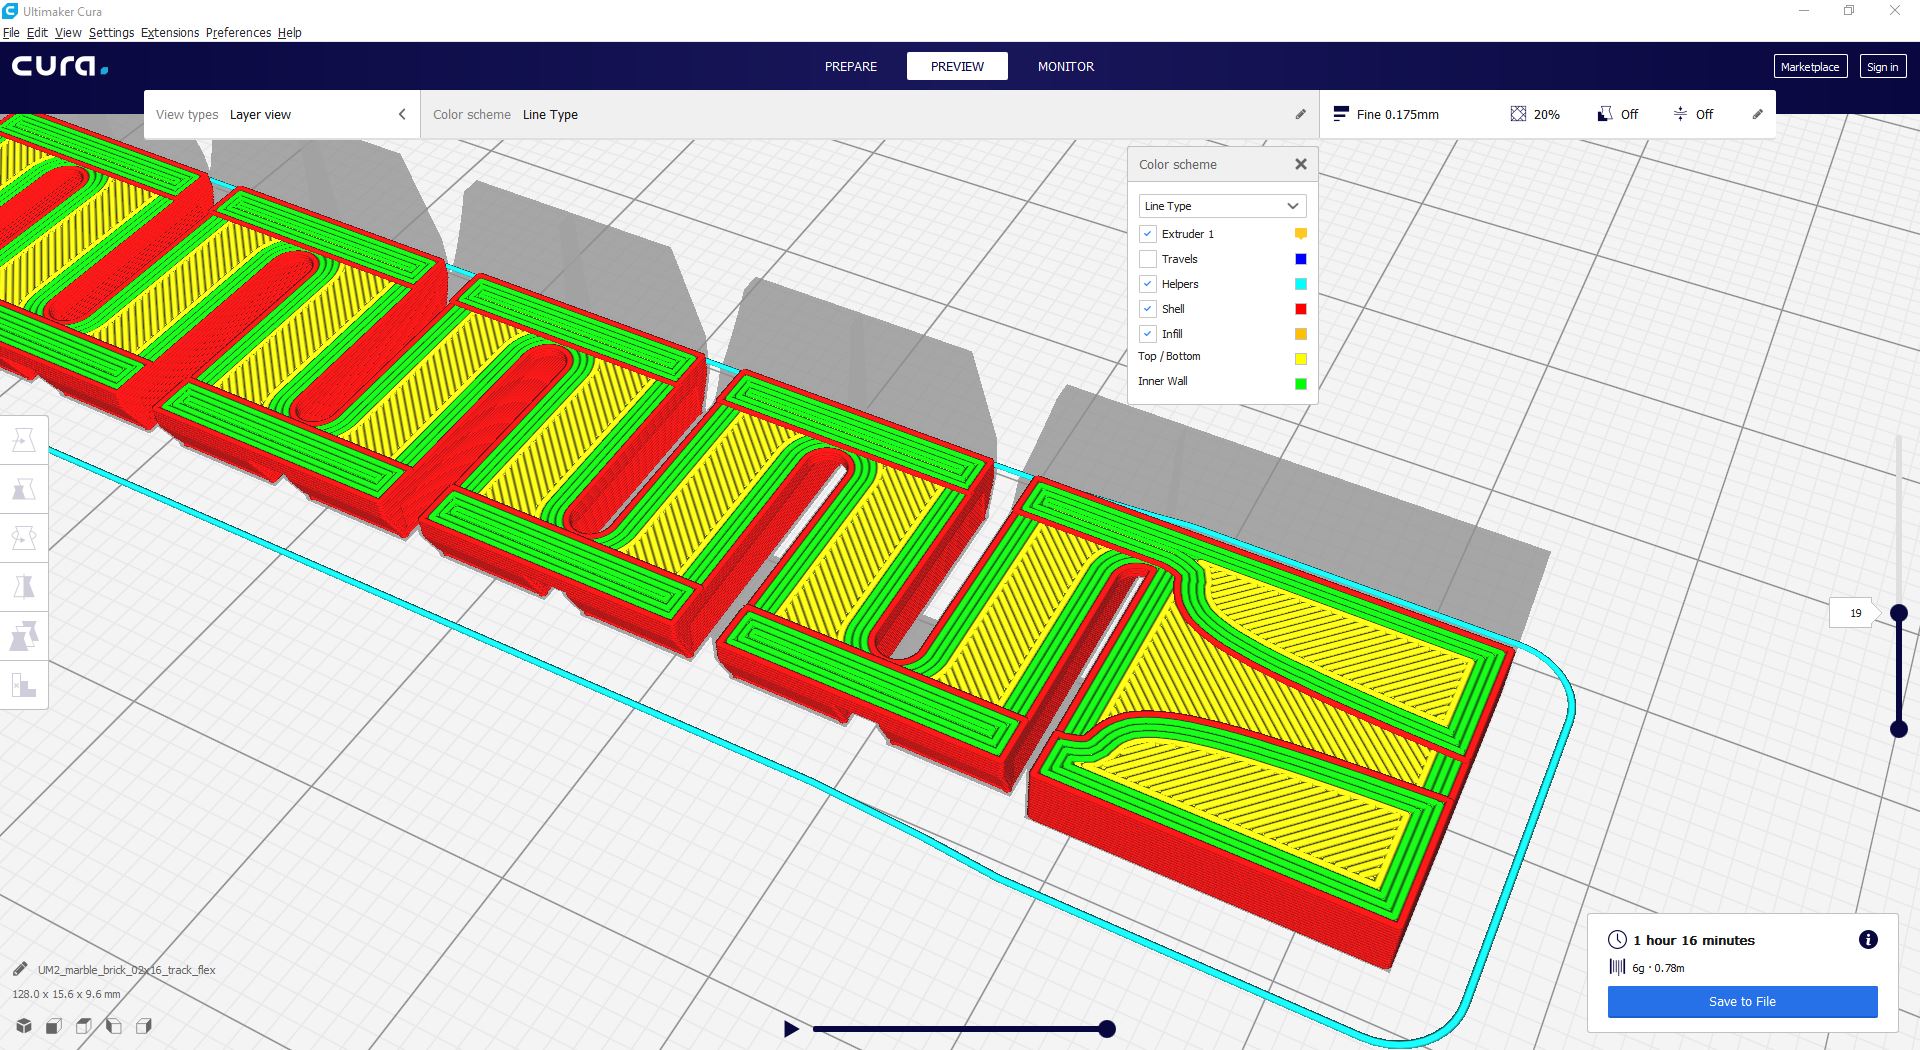
Task: Switch to the MONITOR stage
Action: tap(1066, 66)
